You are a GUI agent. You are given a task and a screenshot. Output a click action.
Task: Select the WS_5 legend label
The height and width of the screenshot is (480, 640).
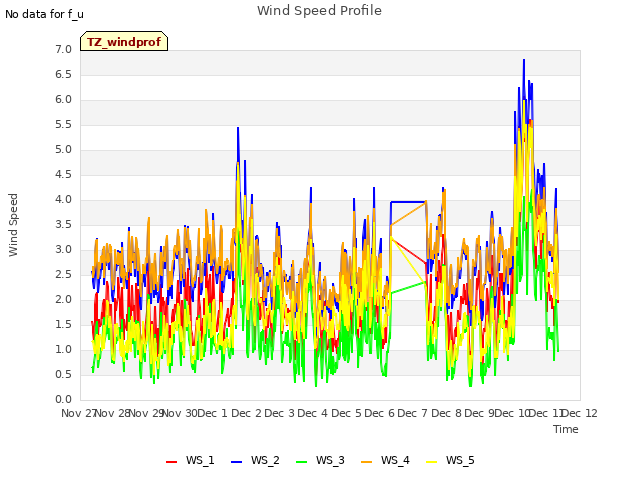point(460,460)
